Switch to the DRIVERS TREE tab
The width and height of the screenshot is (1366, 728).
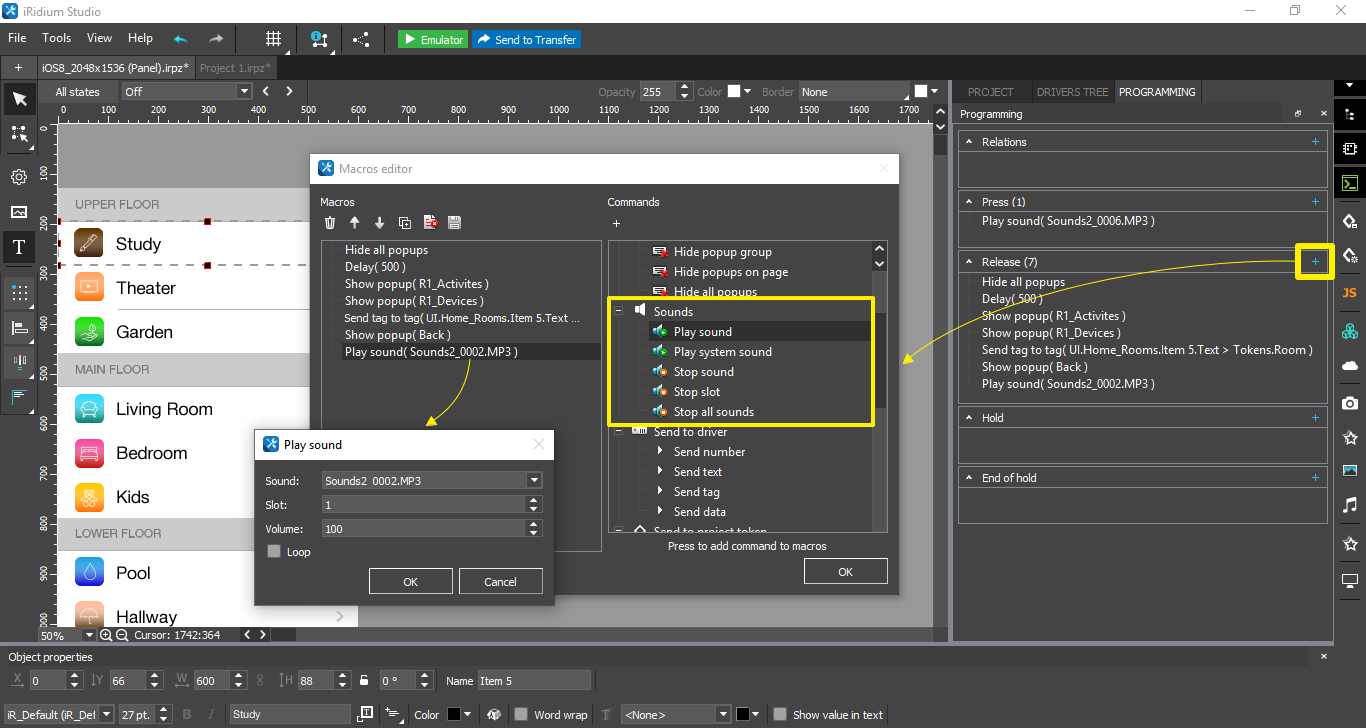(1072, 92)
